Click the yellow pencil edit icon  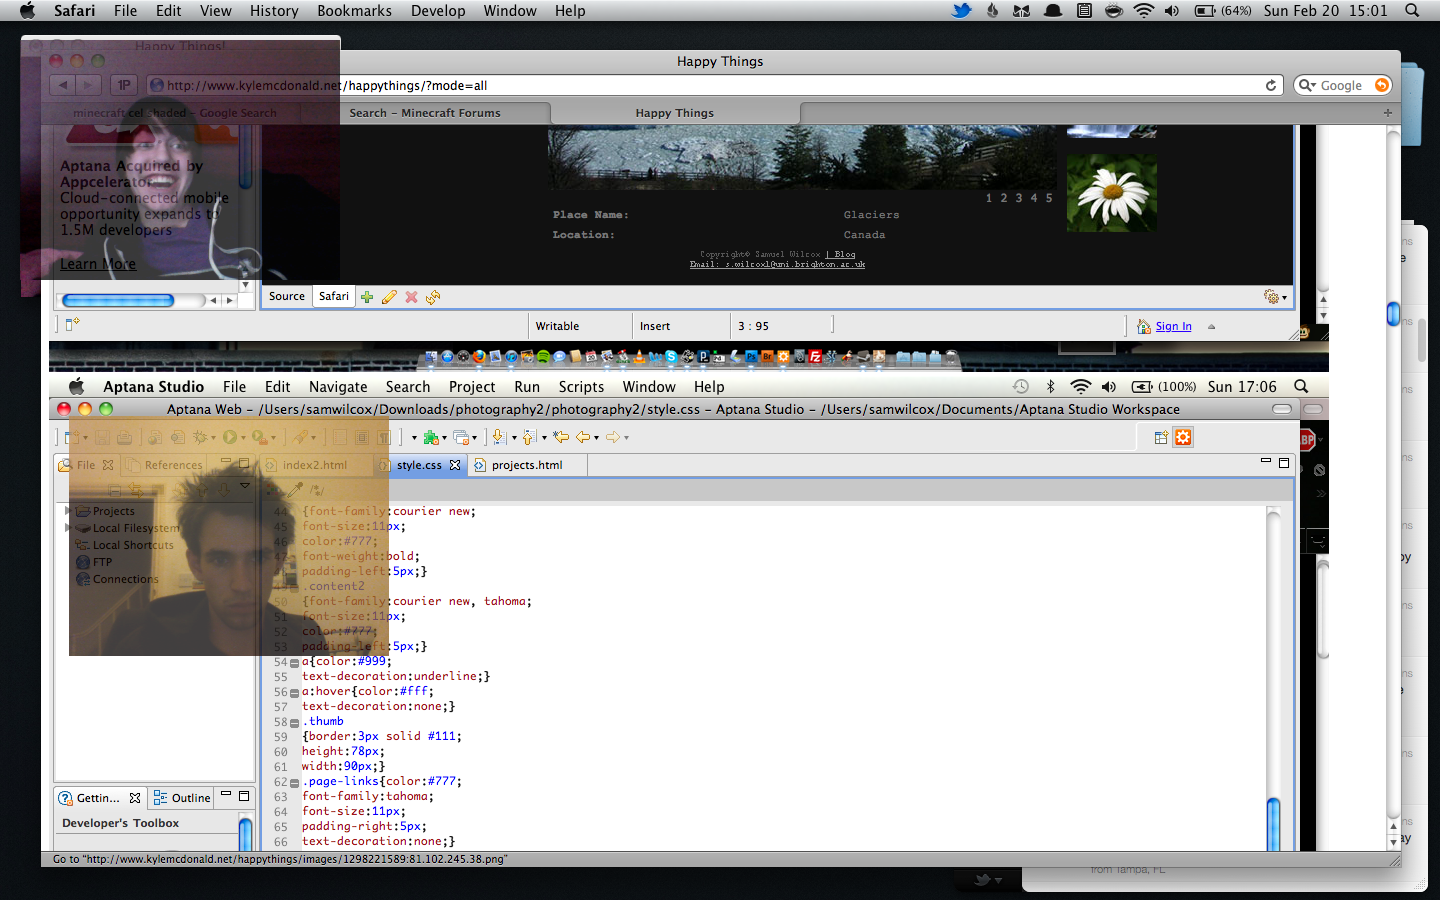pos(389,297)
